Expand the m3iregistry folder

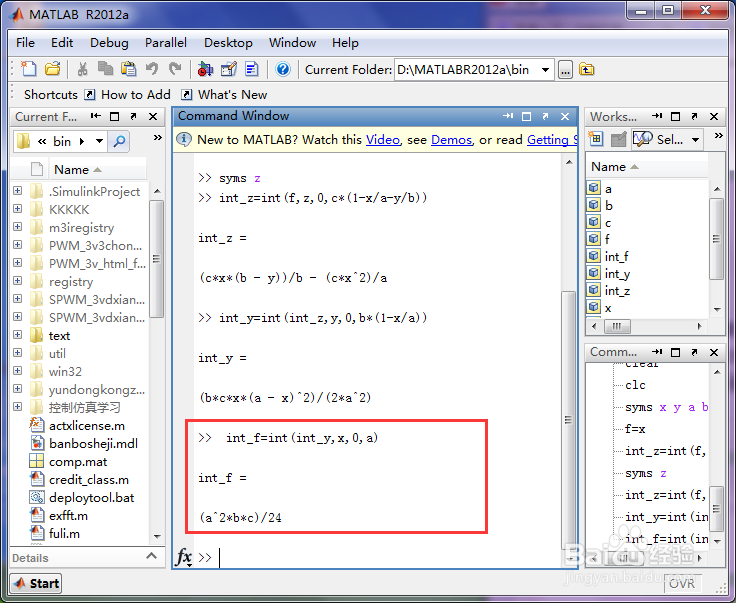[18, 227]
